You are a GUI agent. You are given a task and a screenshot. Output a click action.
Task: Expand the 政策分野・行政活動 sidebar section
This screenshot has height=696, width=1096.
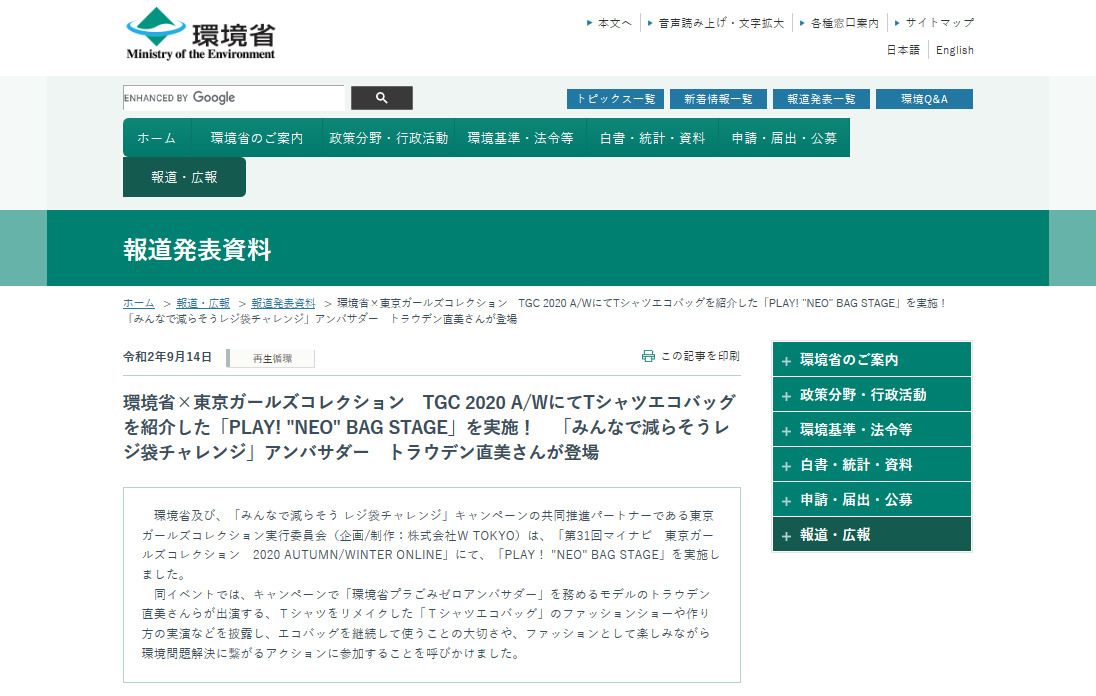[x=787, y=396]
